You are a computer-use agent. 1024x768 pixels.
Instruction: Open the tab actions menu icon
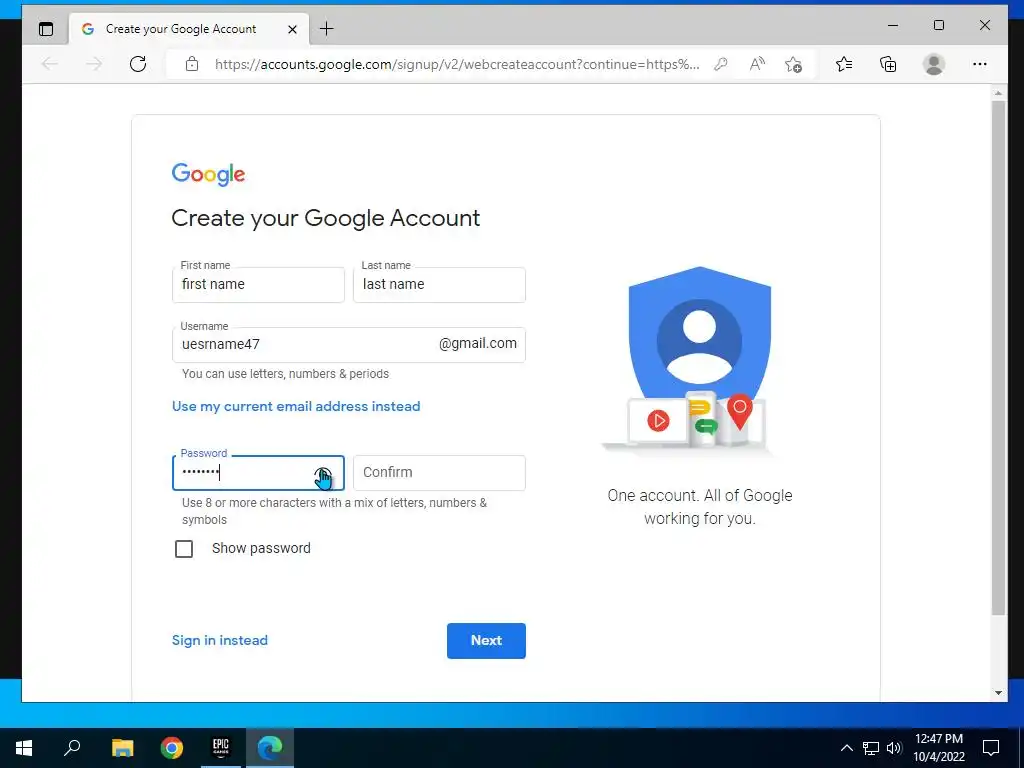pos(46,29)
